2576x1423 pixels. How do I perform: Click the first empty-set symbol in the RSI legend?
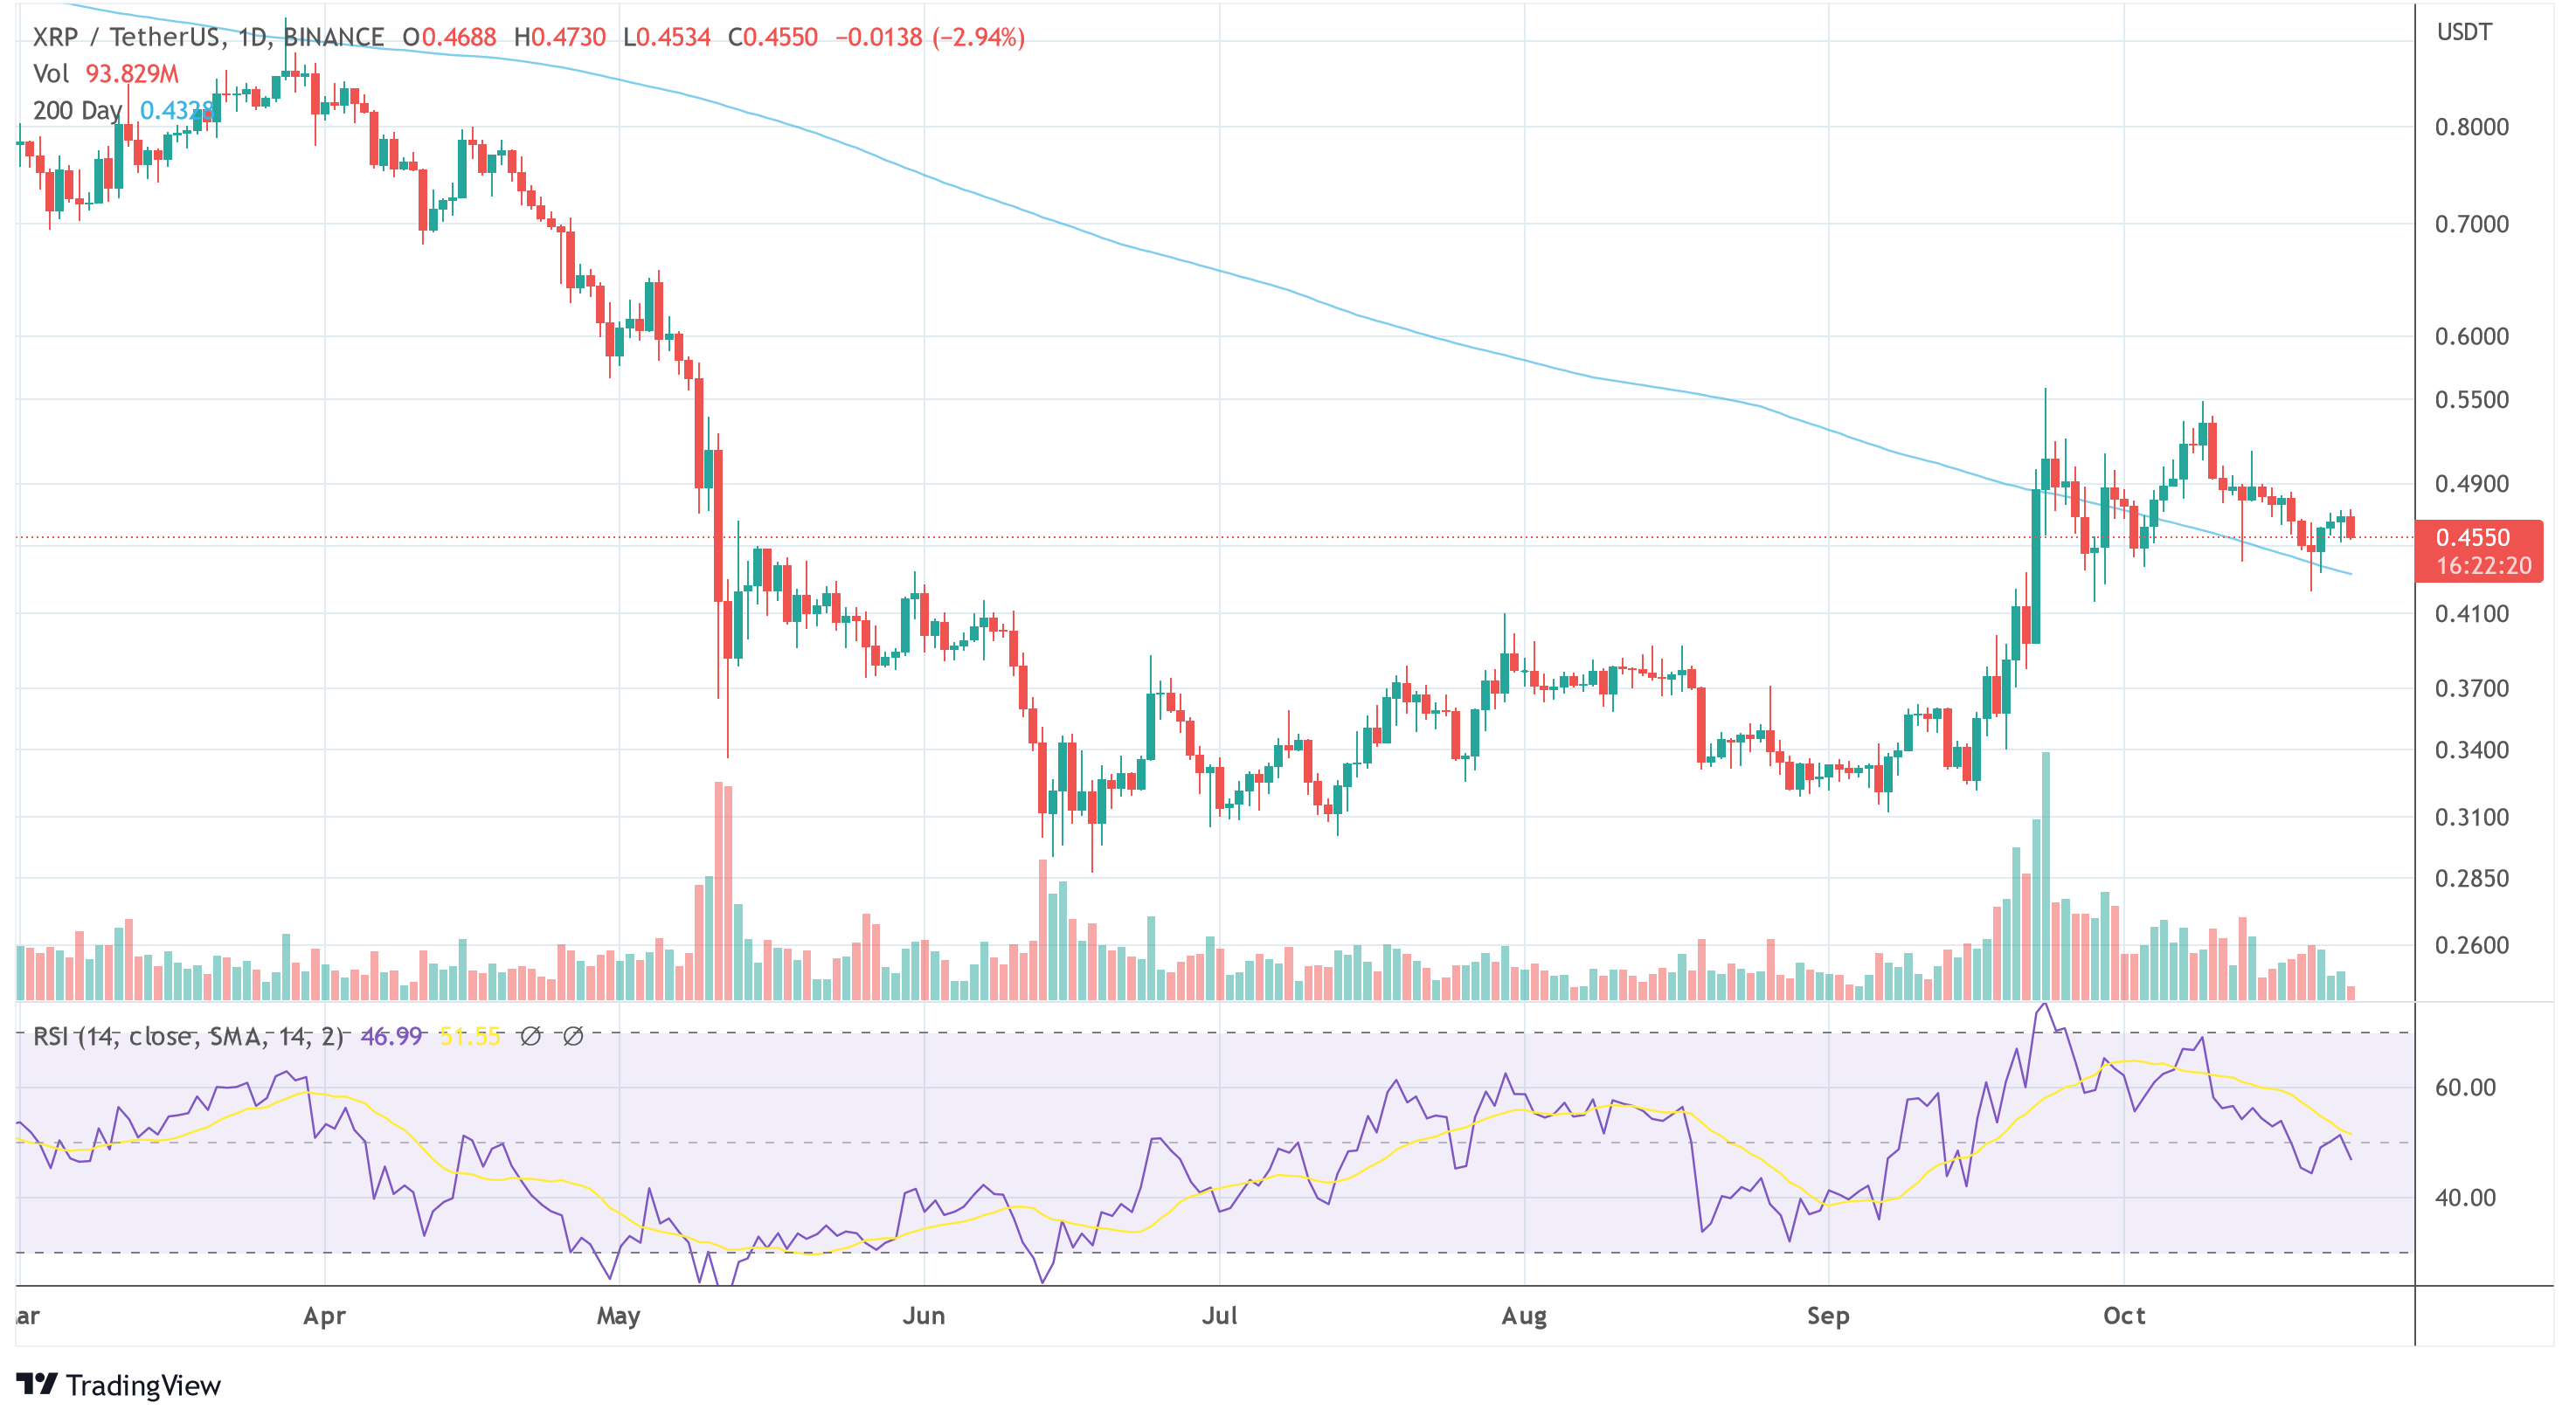pyautogui.click(x=530, y=1036)
